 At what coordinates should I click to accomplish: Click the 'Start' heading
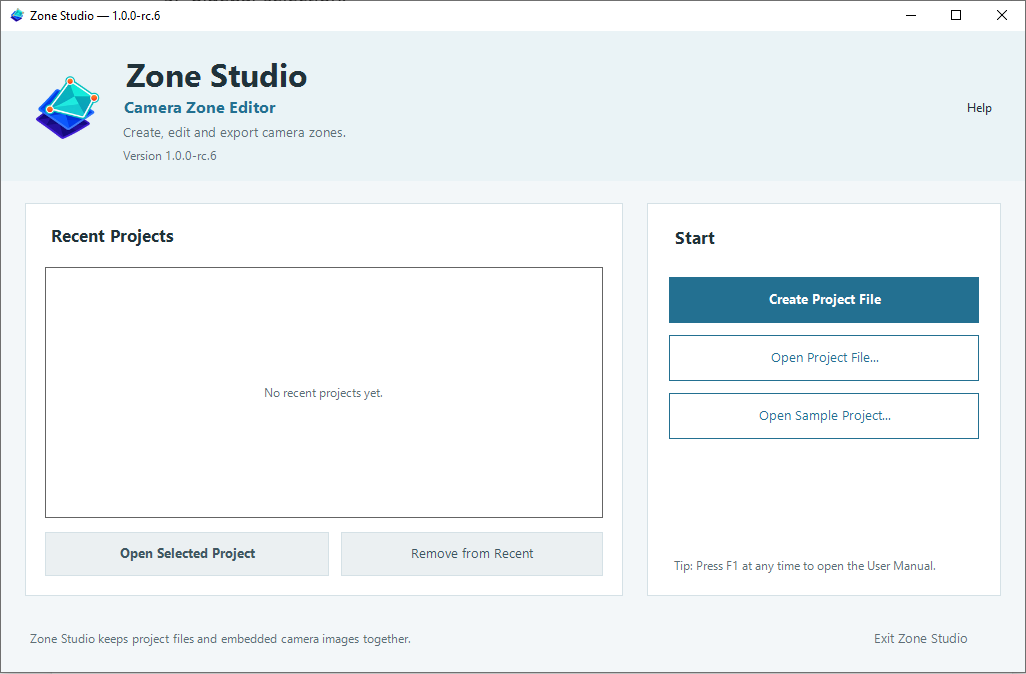click(695, 238)
